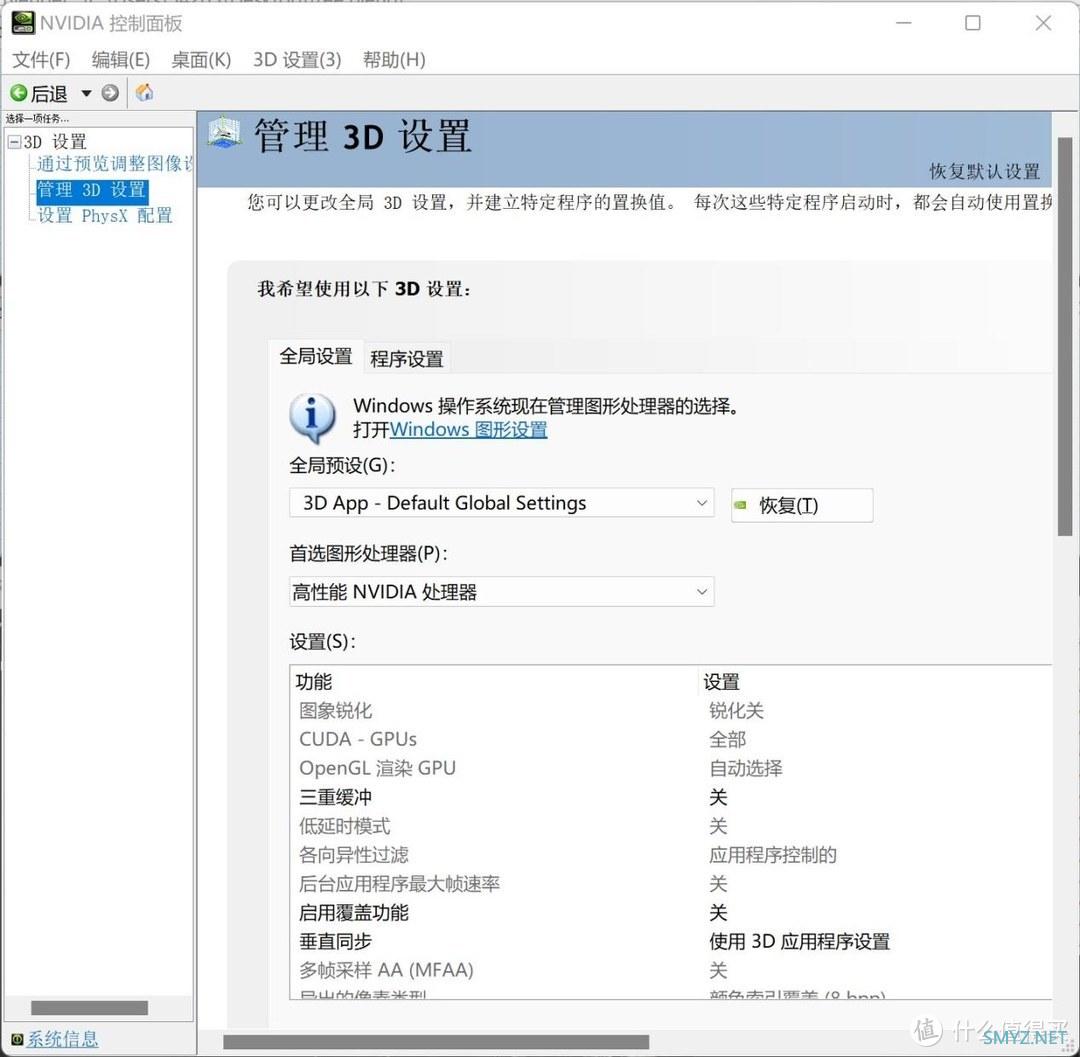Click the Forward arrow icon in toolbar
This screenshot has width=1080, height=1057.
pos(110,93)
